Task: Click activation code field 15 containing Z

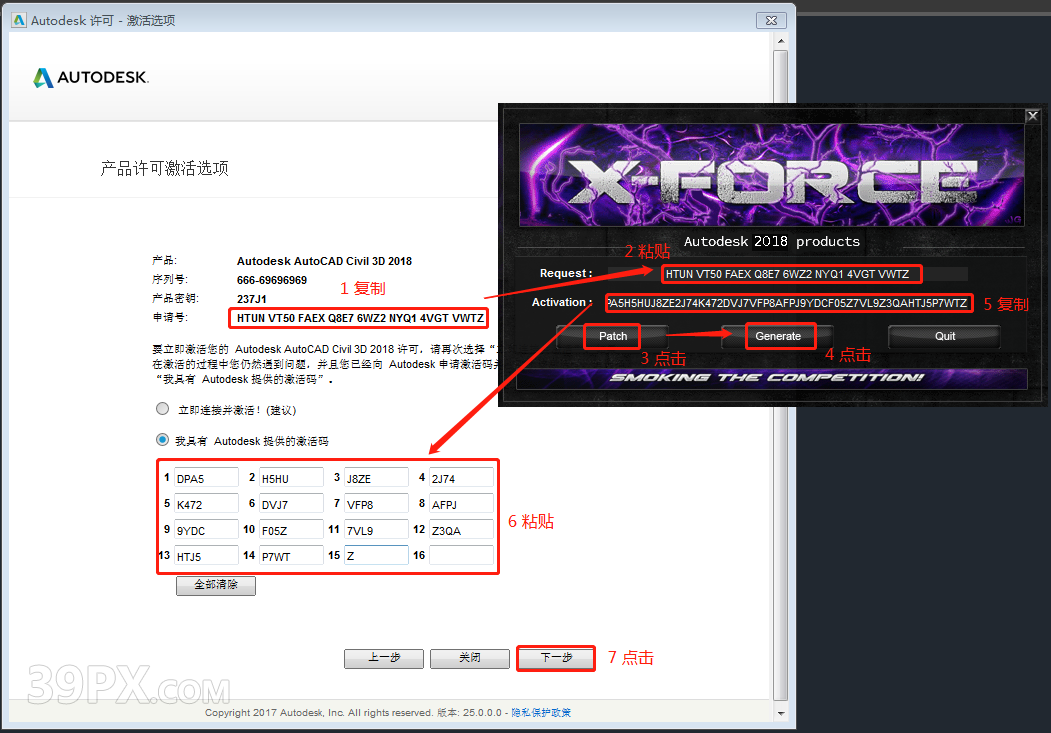Action: [x=376, y=555]
